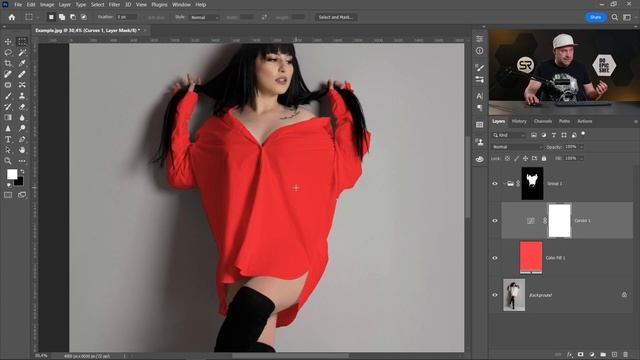Change screen mode icon in toolbox
The width and height of the screenshot is (640, 360).
point(22,195)
